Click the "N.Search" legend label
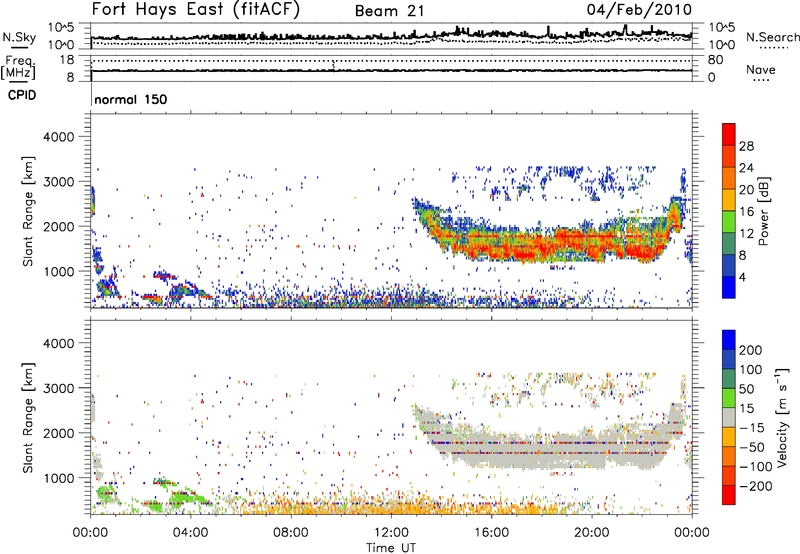The image size is (800, 554). coord(772,37)
